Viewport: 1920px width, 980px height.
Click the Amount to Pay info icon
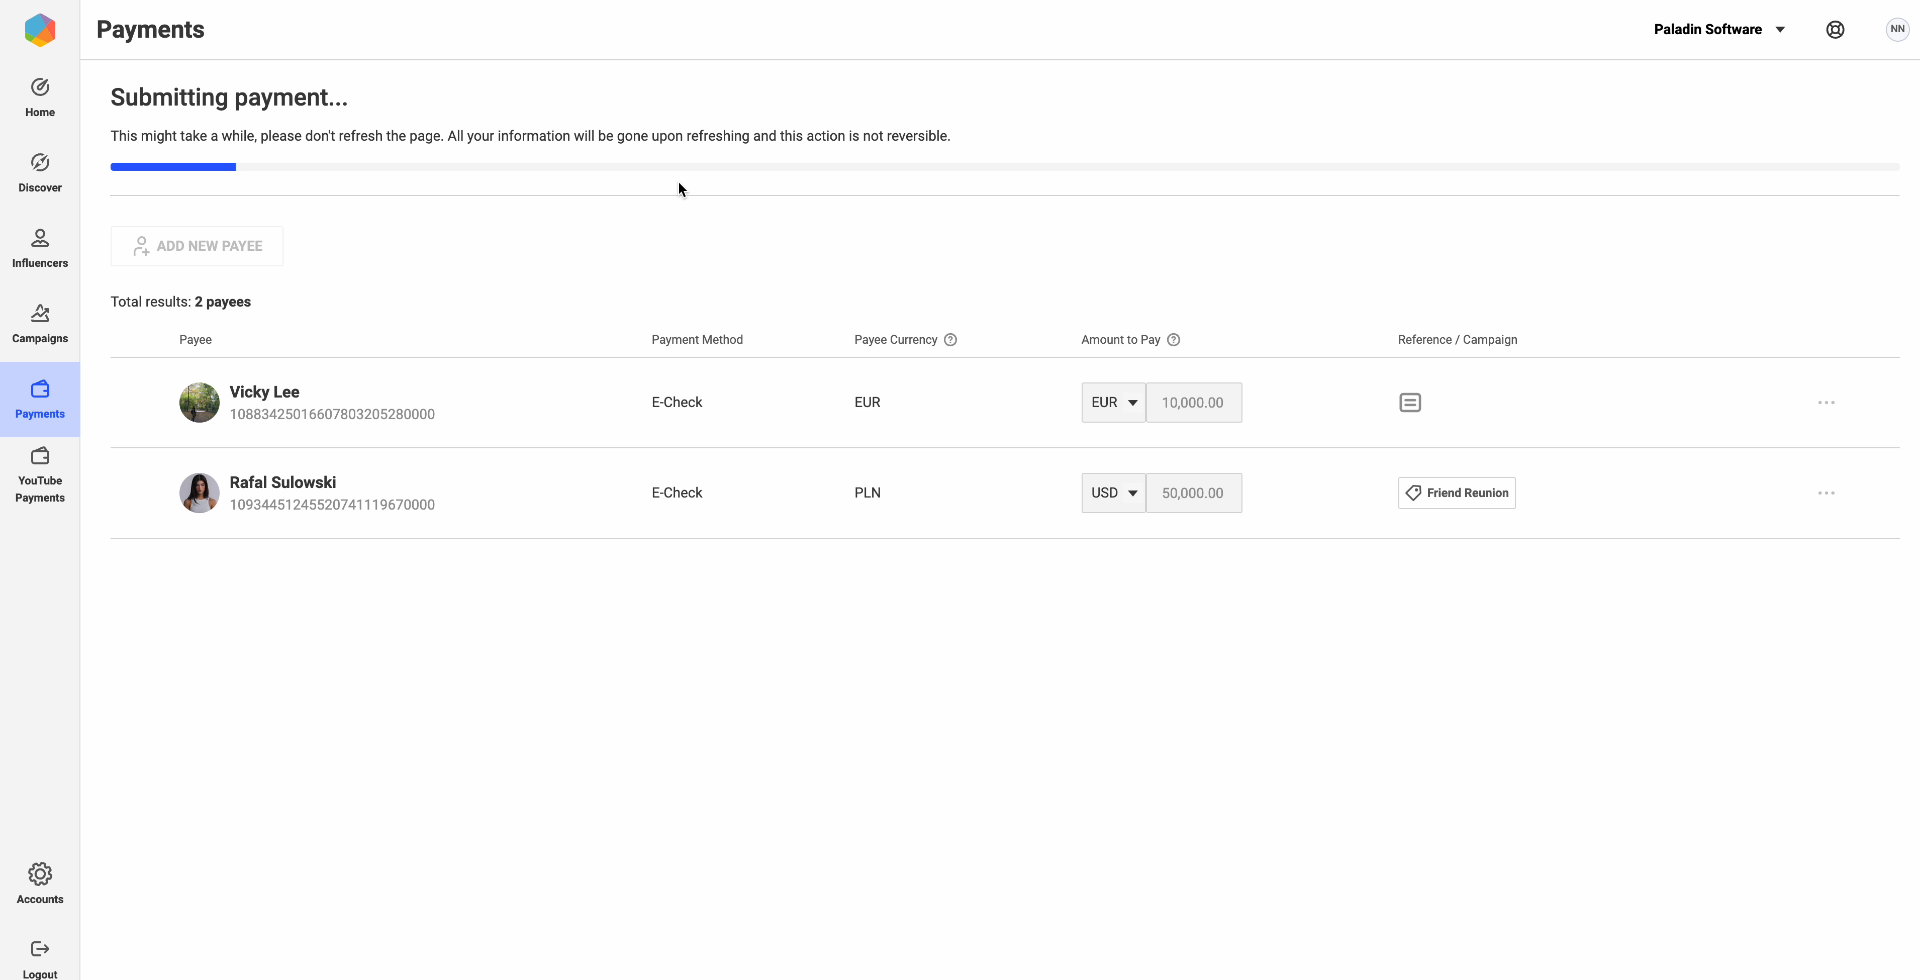(x=1174, y=340)
